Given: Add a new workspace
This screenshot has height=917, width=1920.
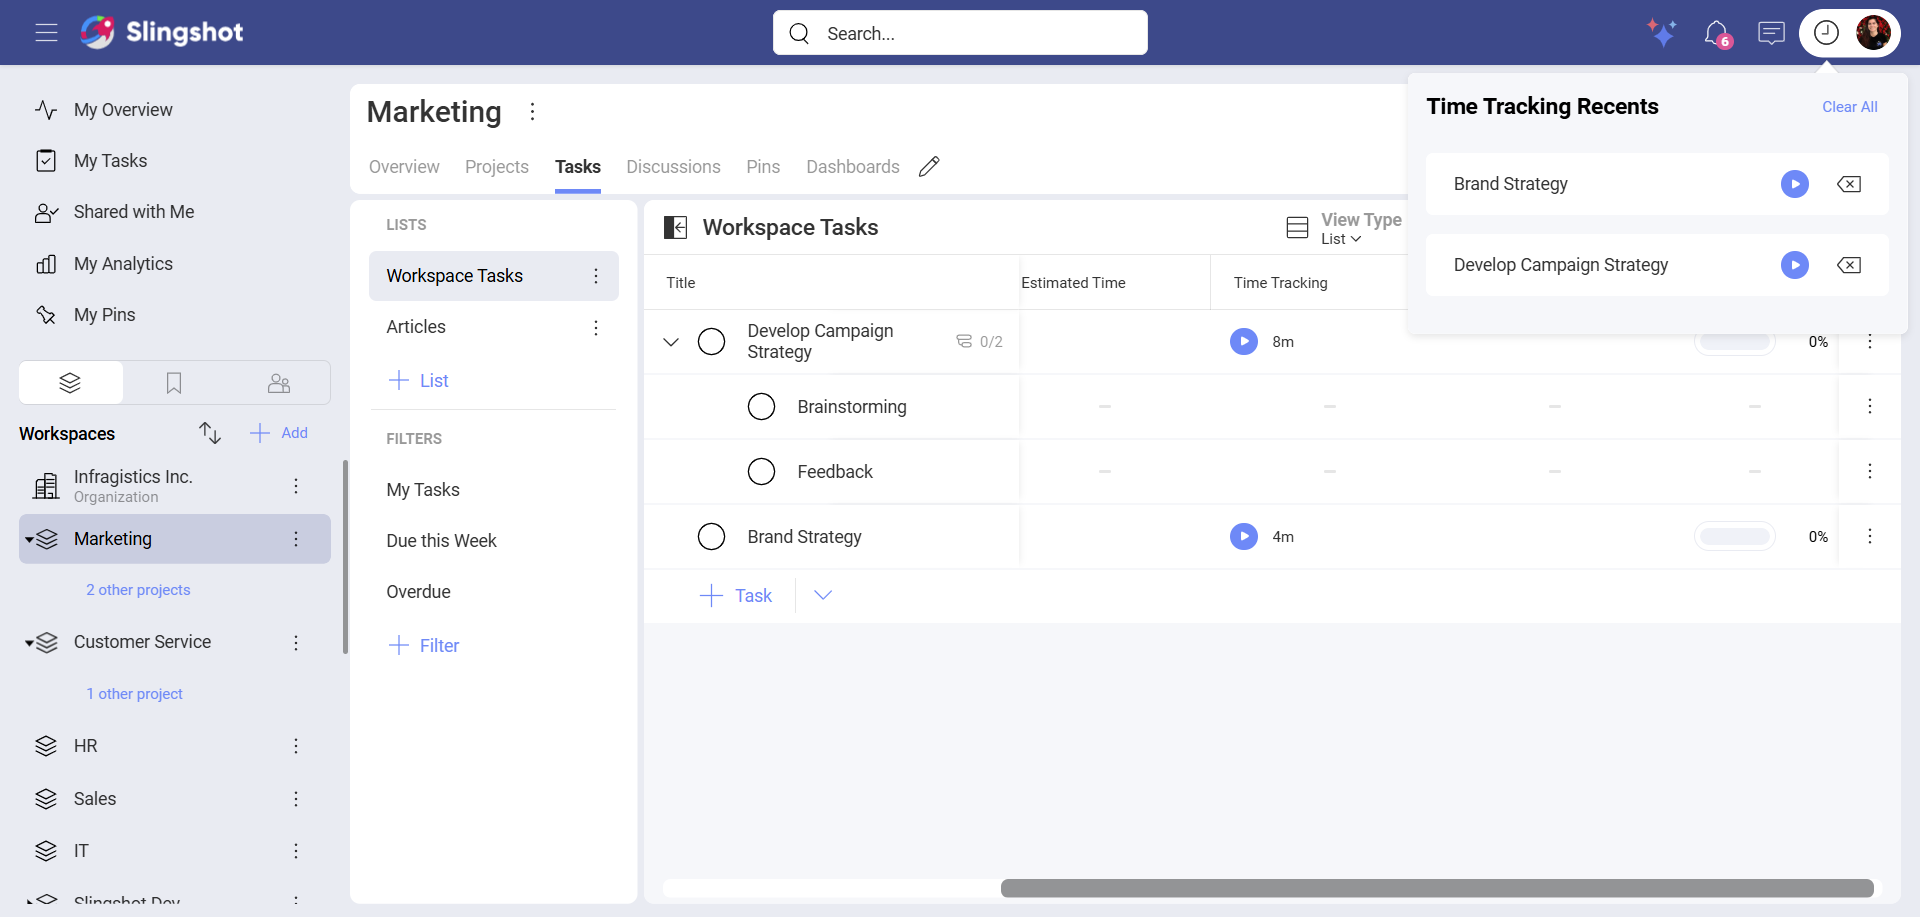Looking at the screenshot, I should click(279, 433).
